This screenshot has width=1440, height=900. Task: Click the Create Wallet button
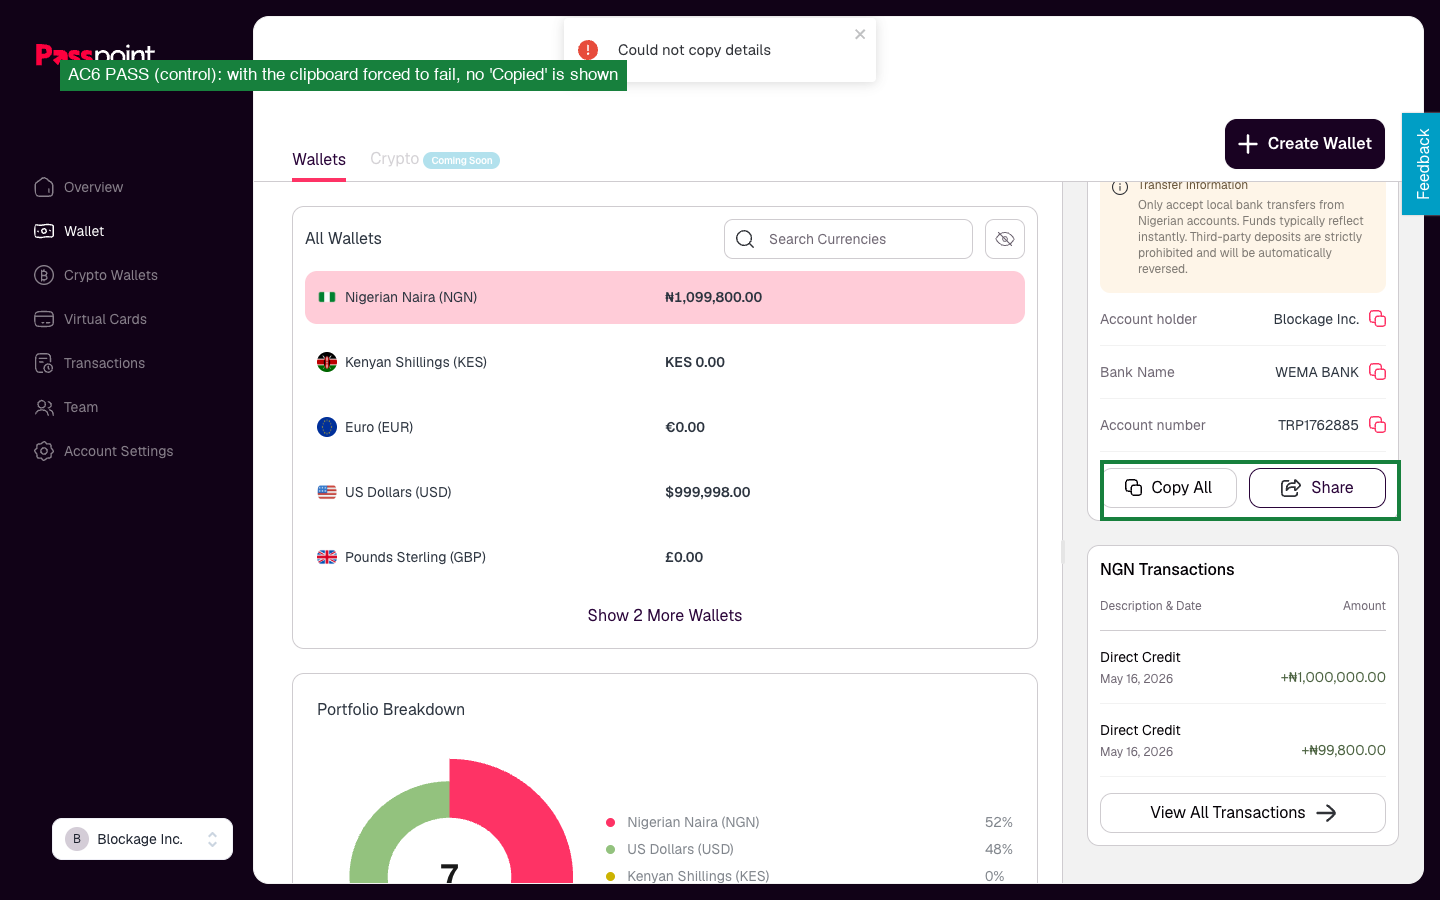pos(1305,144)
